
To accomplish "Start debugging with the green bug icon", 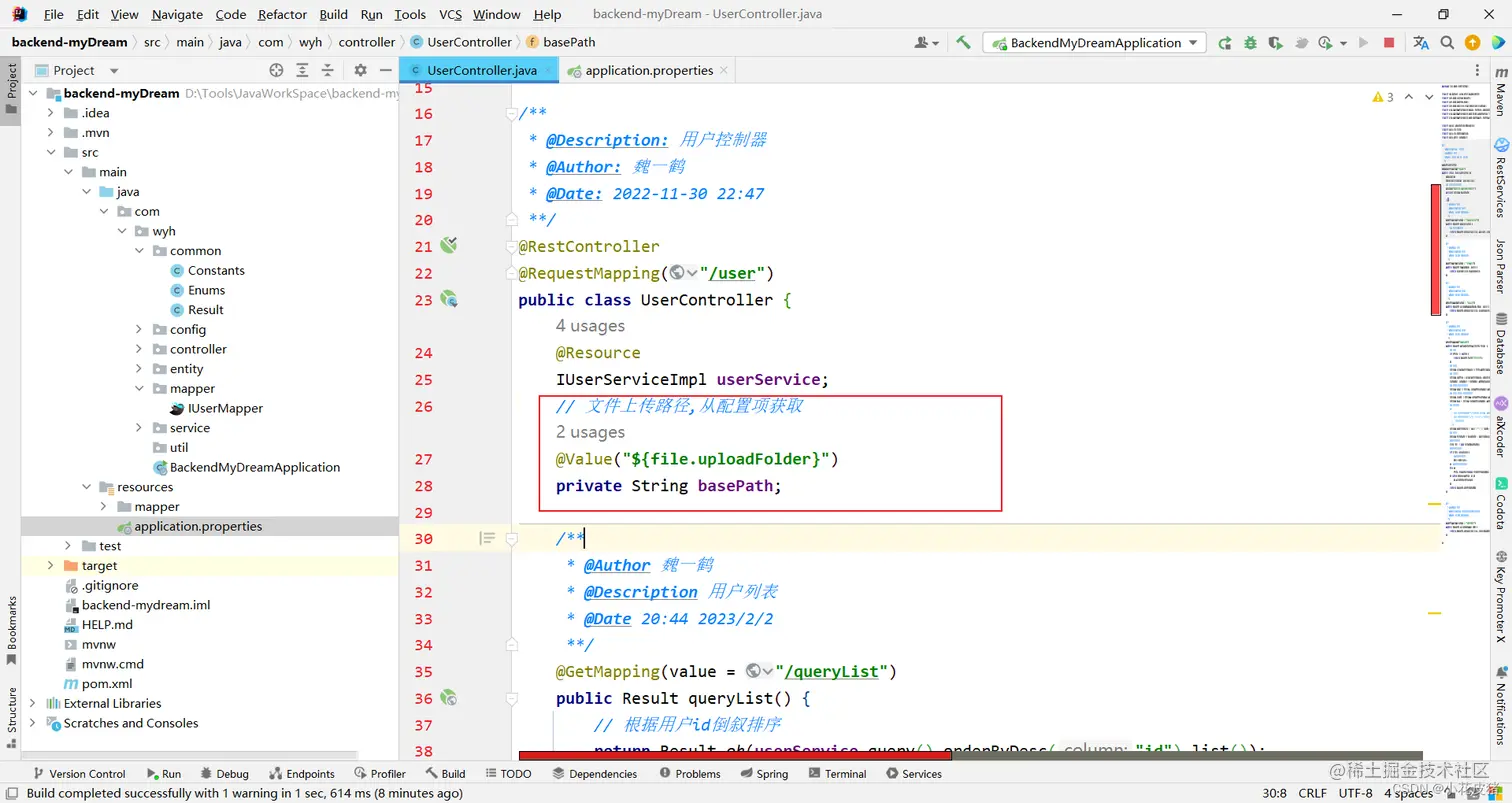I will [1250, 42].
